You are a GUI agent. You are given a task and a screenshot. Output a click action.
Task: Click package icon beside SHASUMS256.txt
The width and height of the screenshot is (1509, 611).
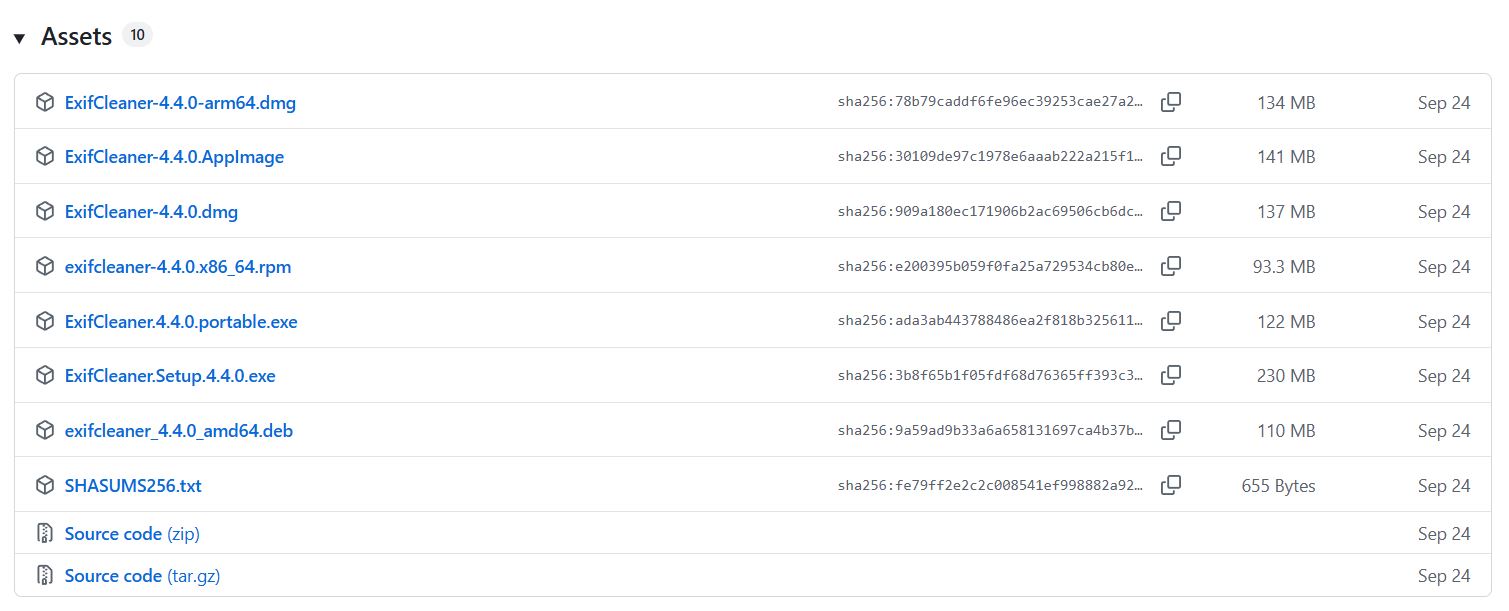(44, 486)
